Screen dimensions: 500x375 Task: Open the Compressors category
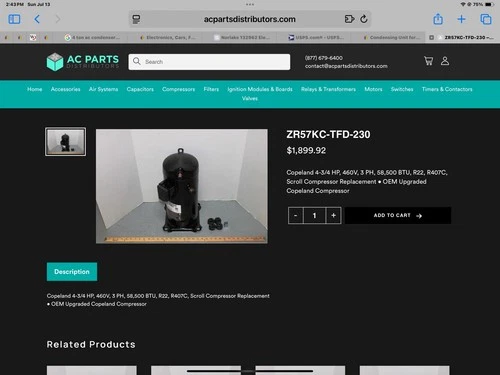click(x=178, y=89)
